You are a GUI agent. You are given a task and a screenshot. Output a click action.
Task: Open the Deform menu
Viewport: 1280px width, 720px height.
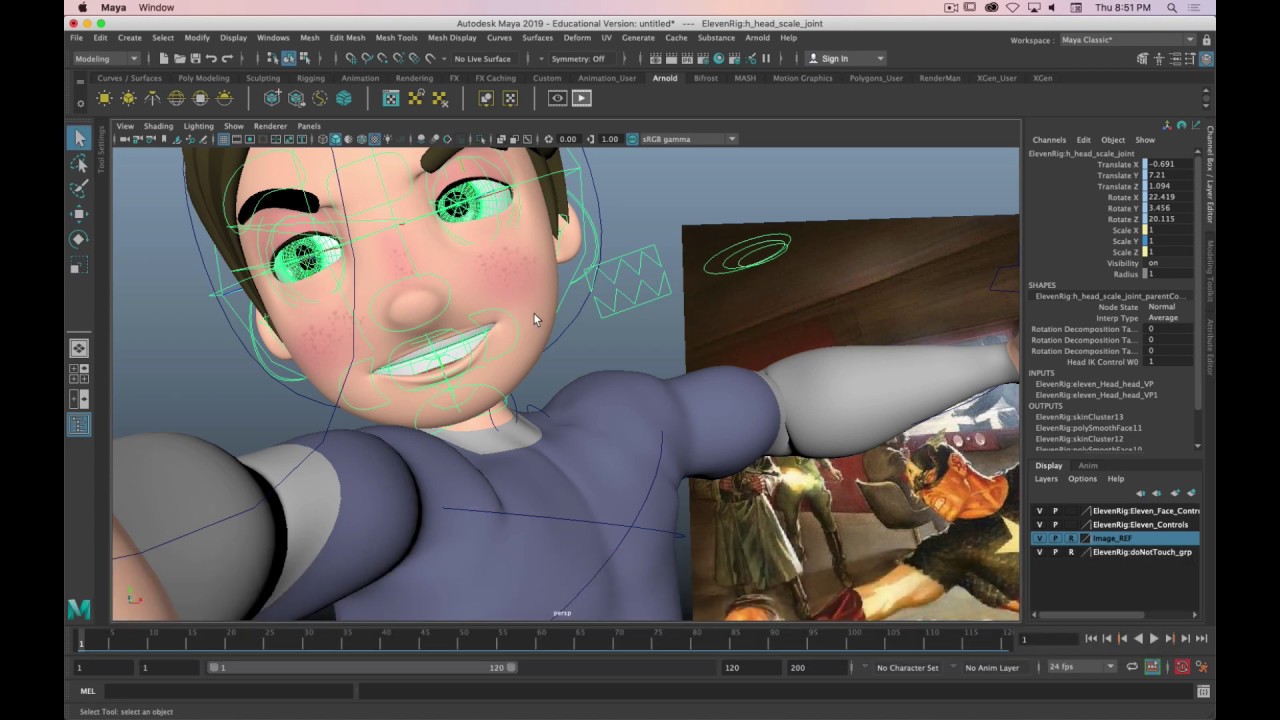point(577,38)
